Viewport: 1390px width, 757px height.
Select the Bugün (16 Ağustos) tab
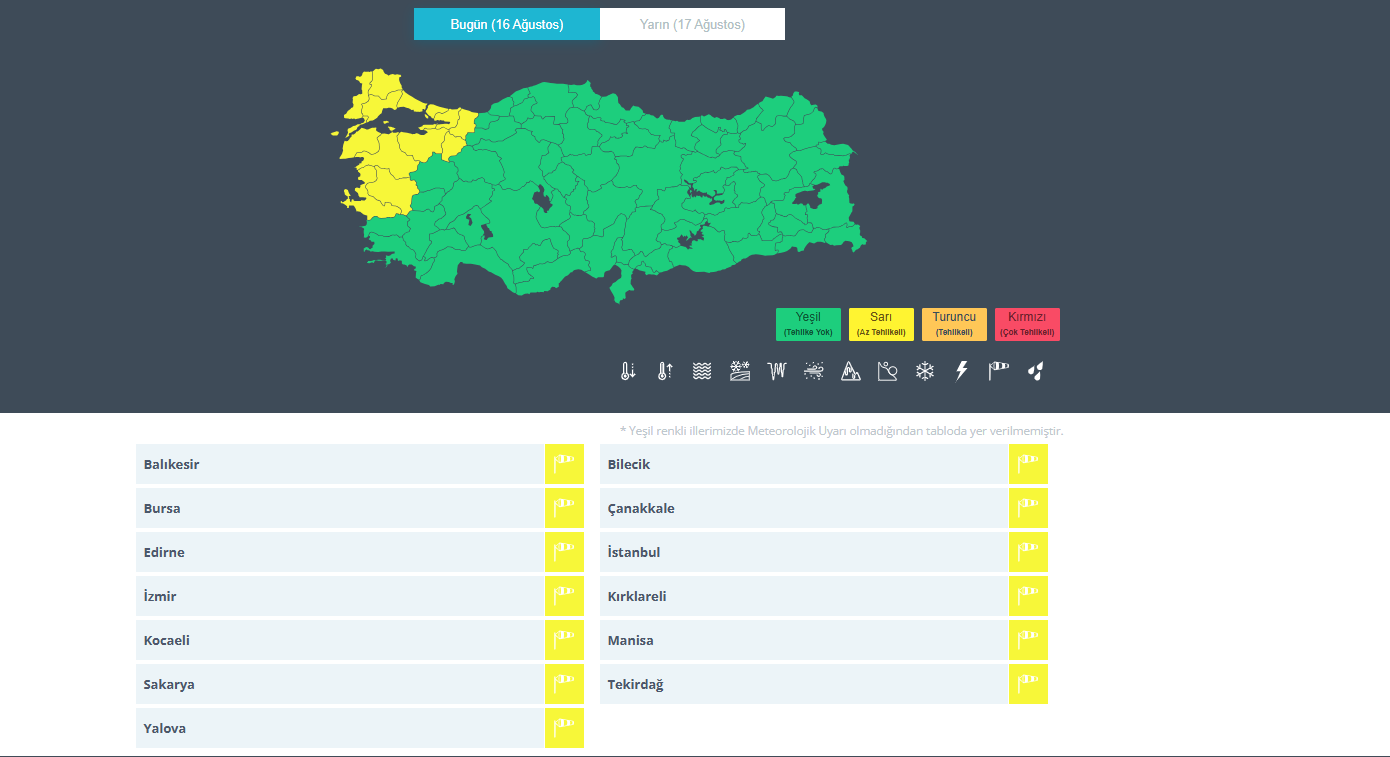[x=507, y=24]
